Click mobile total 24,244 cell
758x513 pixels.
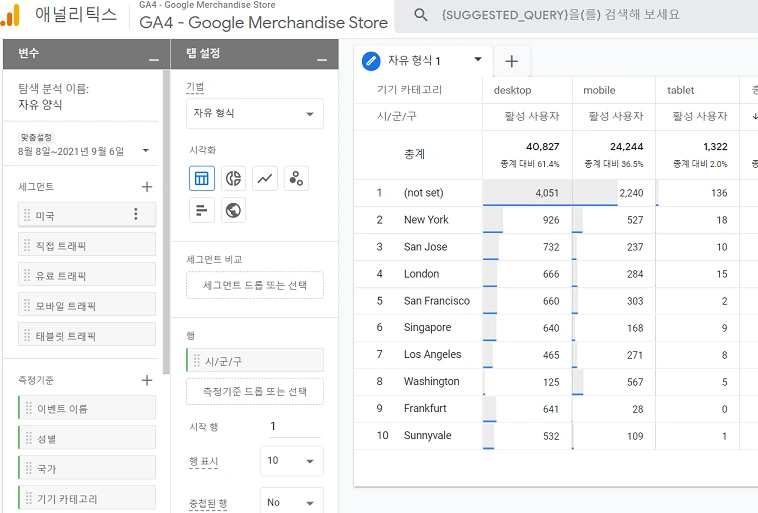(x=614, y=155)
